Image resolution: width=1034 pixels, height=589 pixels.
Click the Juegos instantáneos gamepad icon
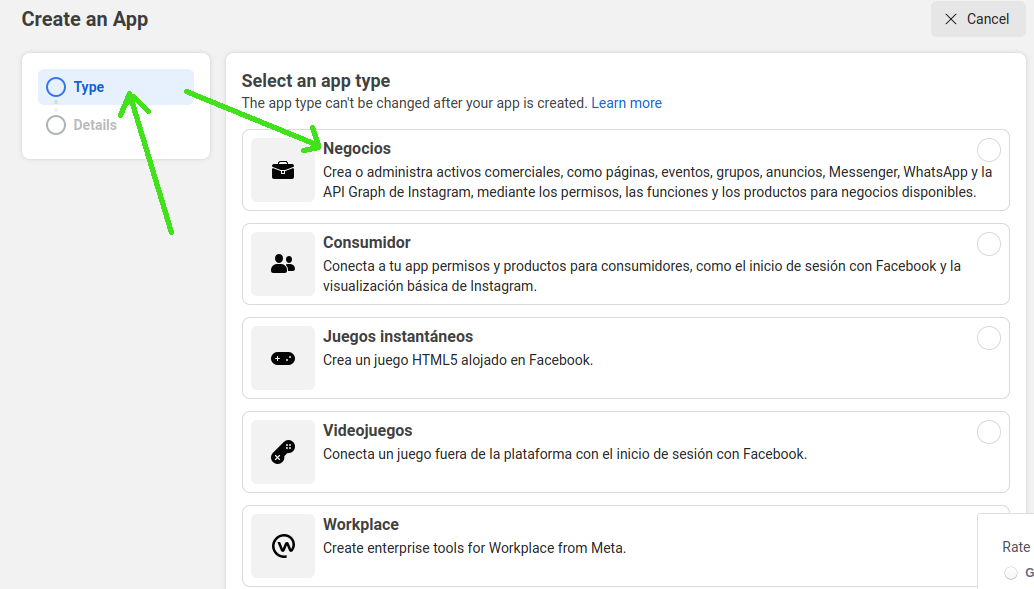coord(283,358)
